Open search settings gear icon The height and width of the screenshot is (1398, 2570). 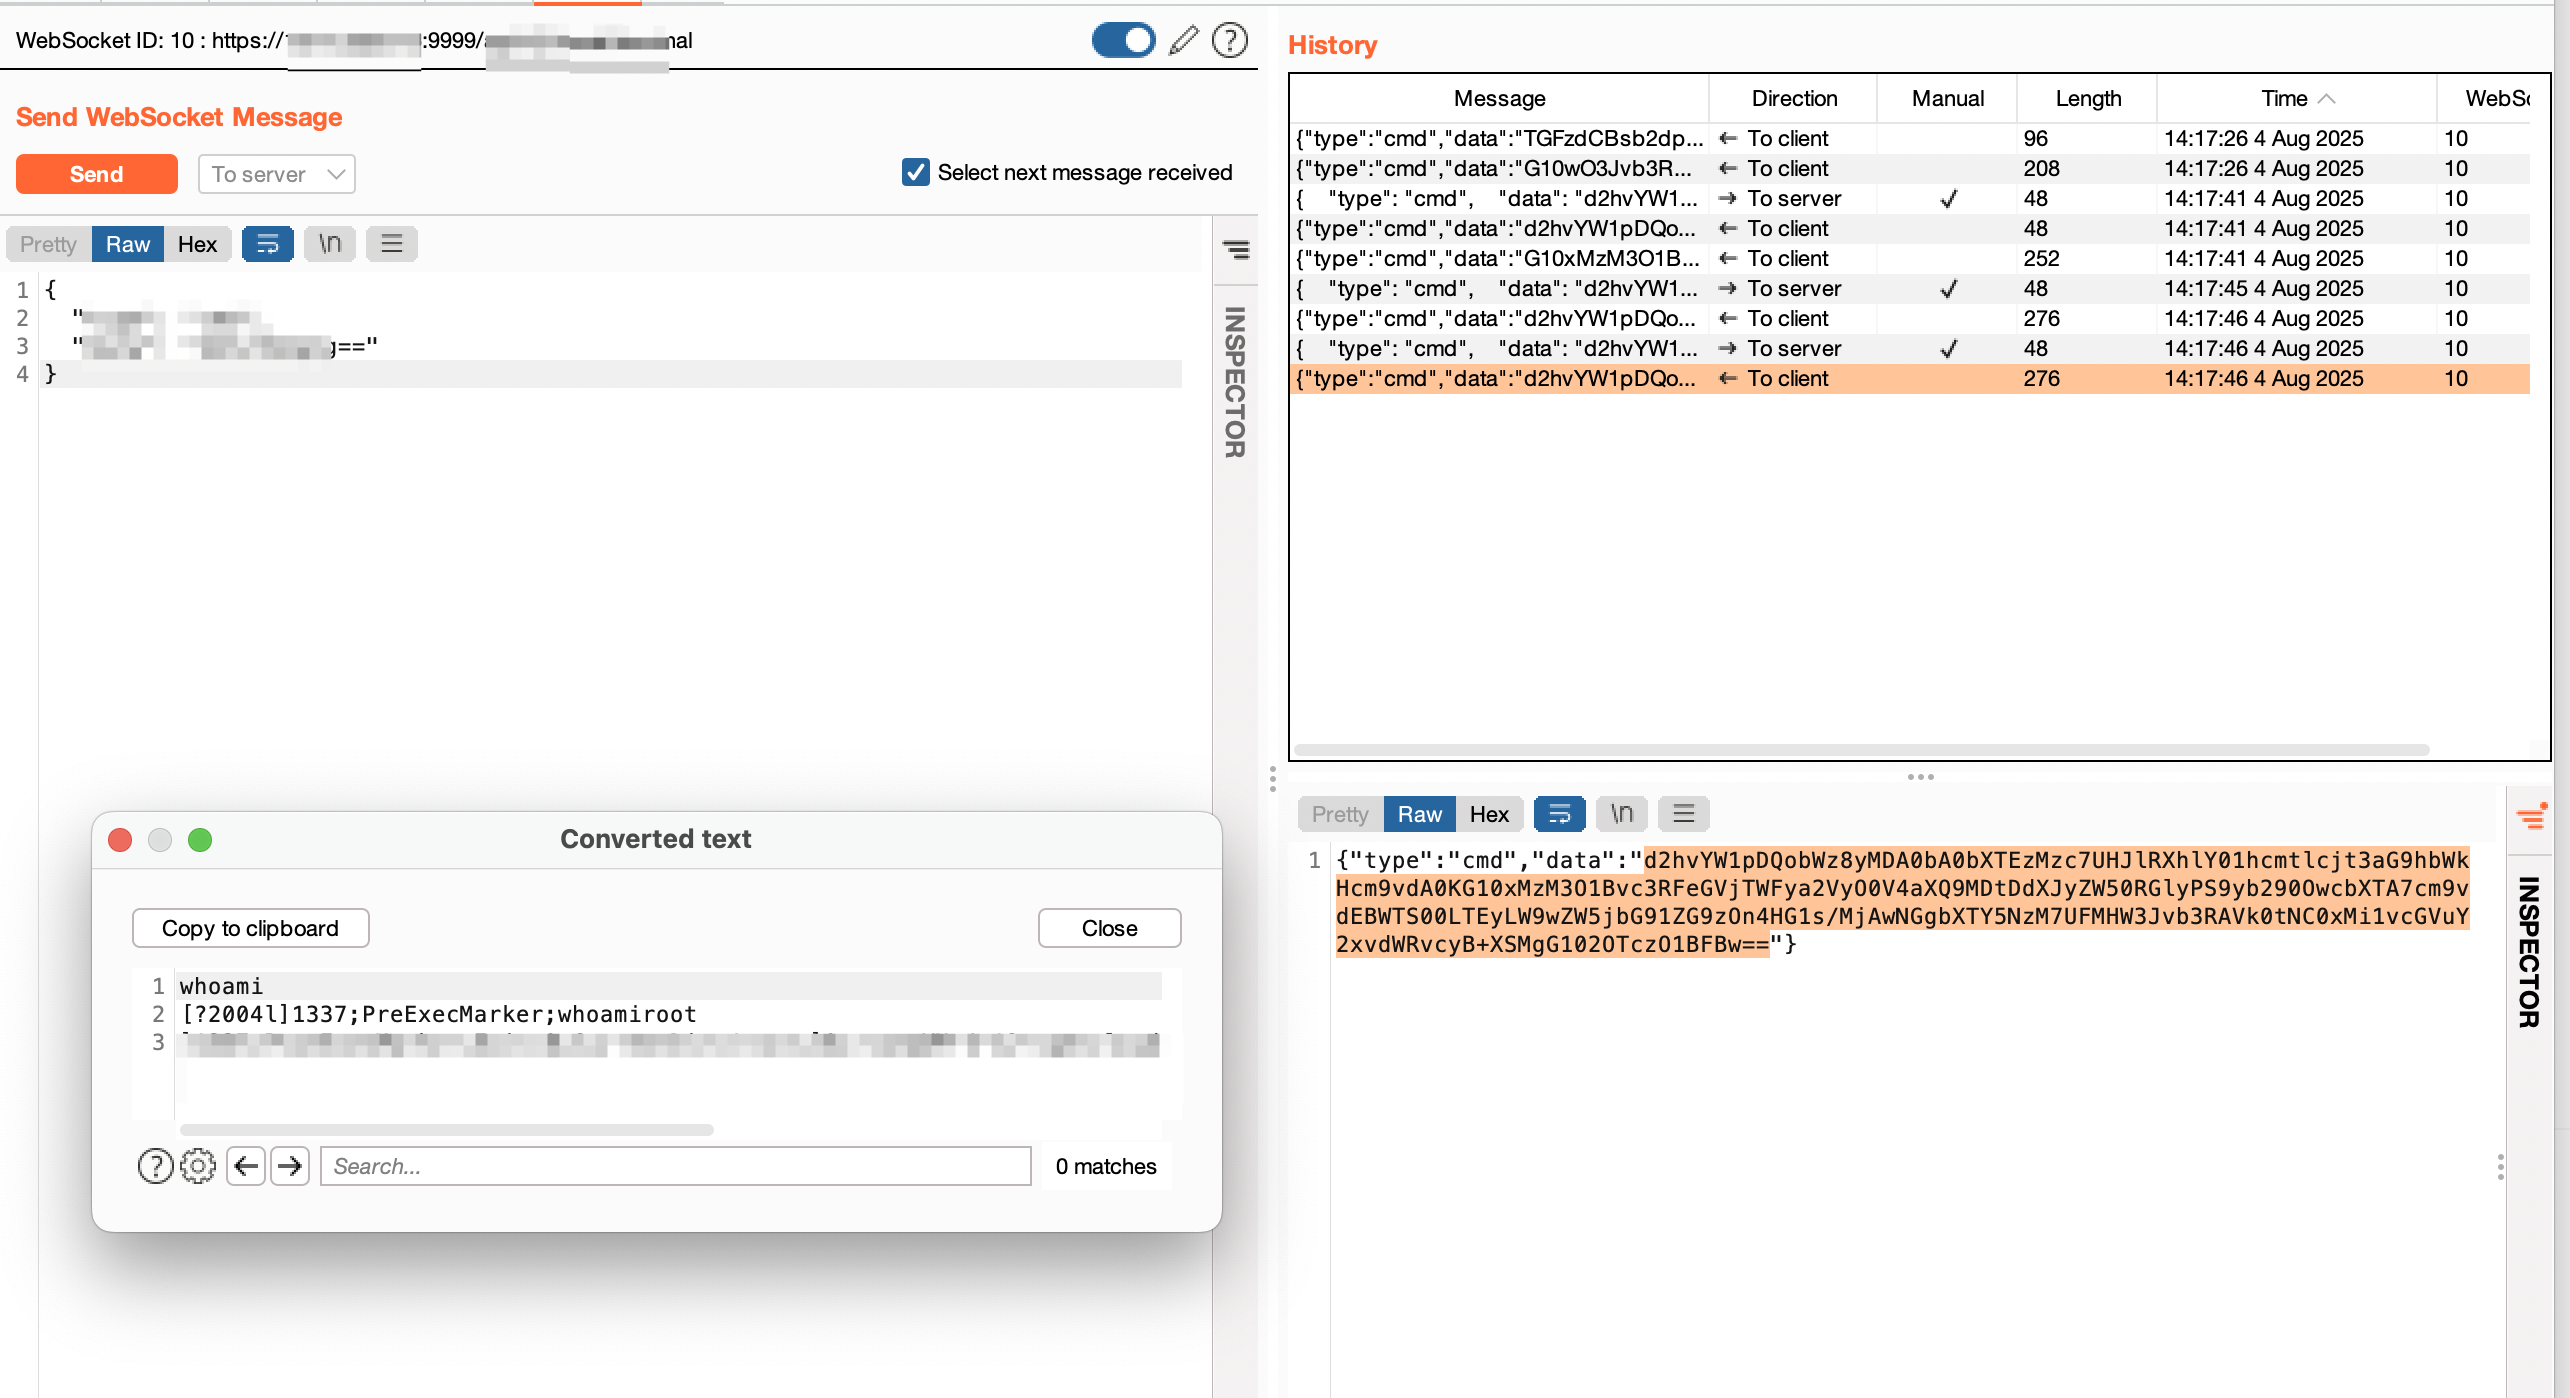pyautogui.click(x=198, y=1166)
